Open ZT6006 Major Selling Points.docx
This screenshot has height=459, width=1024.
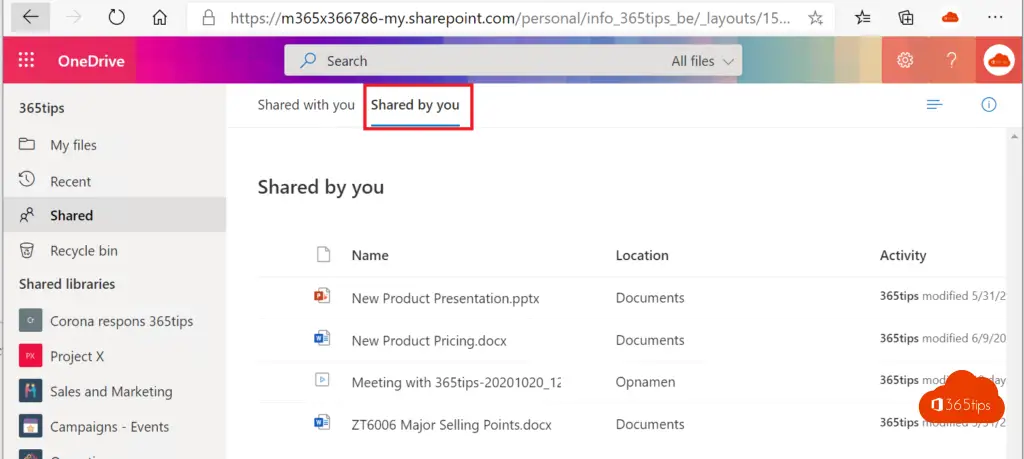coord(451,425)
